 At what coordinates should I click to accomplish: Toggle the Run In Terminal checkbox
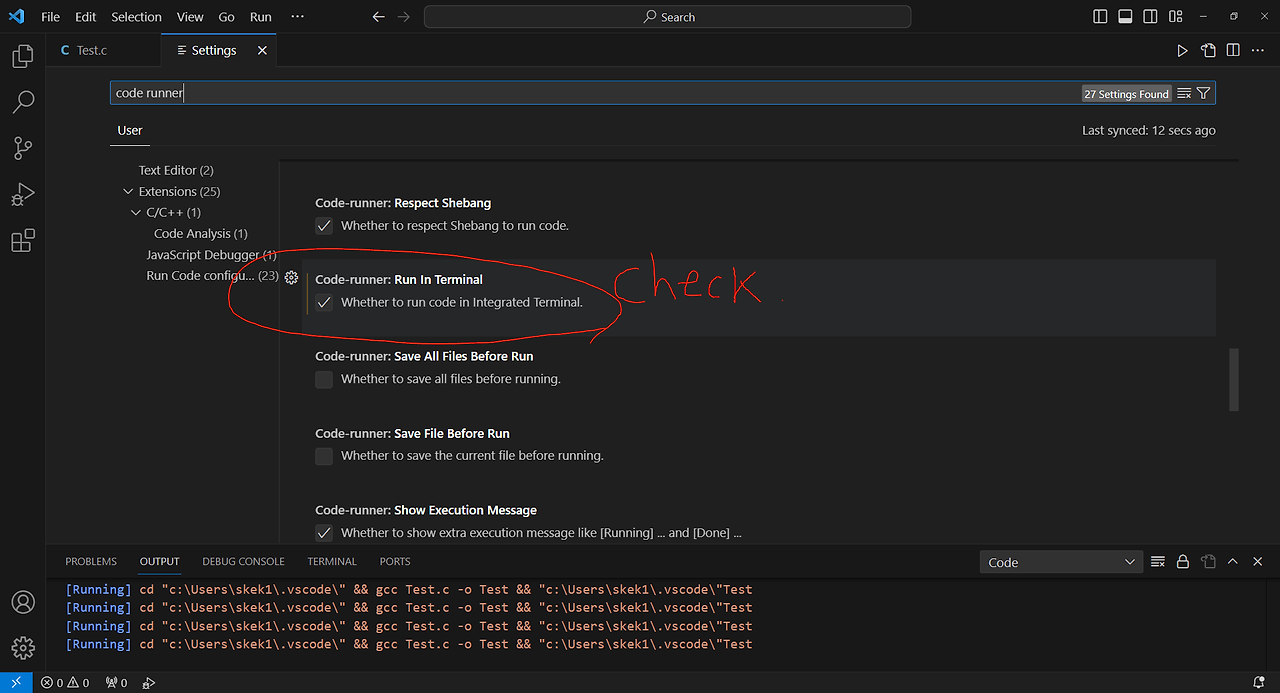click(x=324, y=302)
